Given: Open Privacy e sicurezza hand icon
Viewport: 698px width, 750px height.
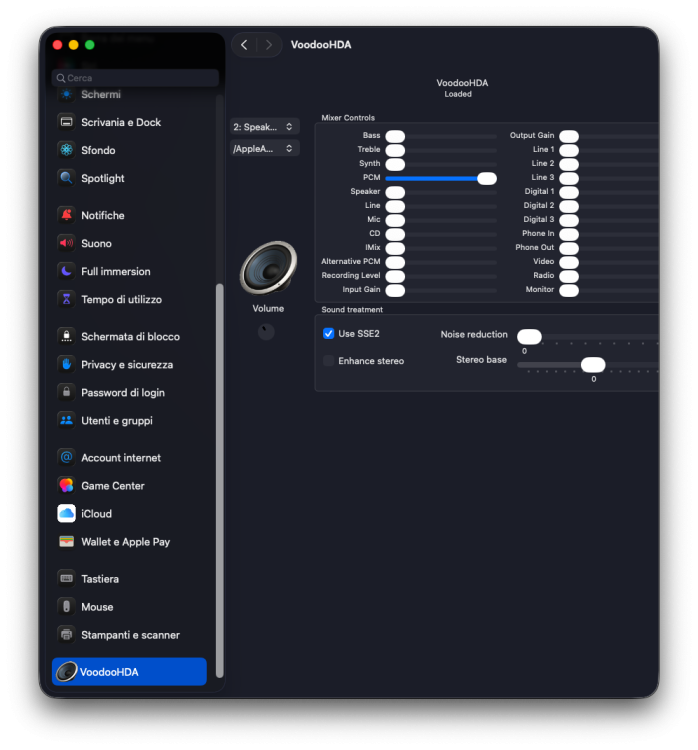Looking at the screenshot, I should pyautogui.click(x=66, y=364).
